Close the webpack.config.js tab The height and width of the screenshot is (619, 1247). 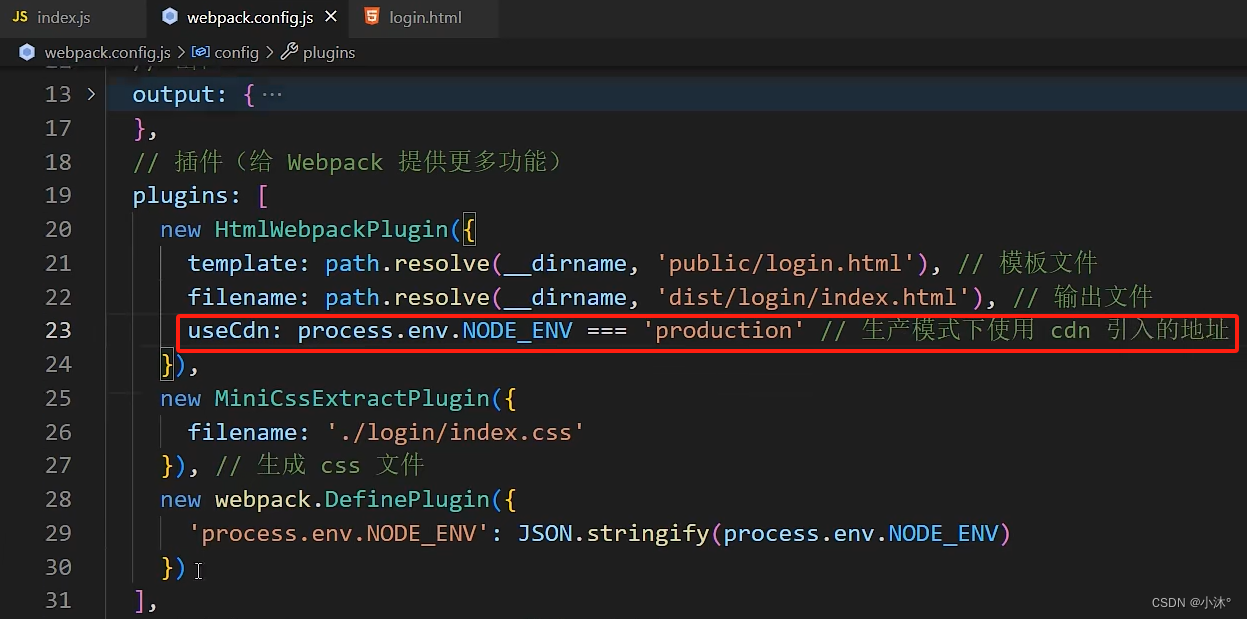coord(331,16)
